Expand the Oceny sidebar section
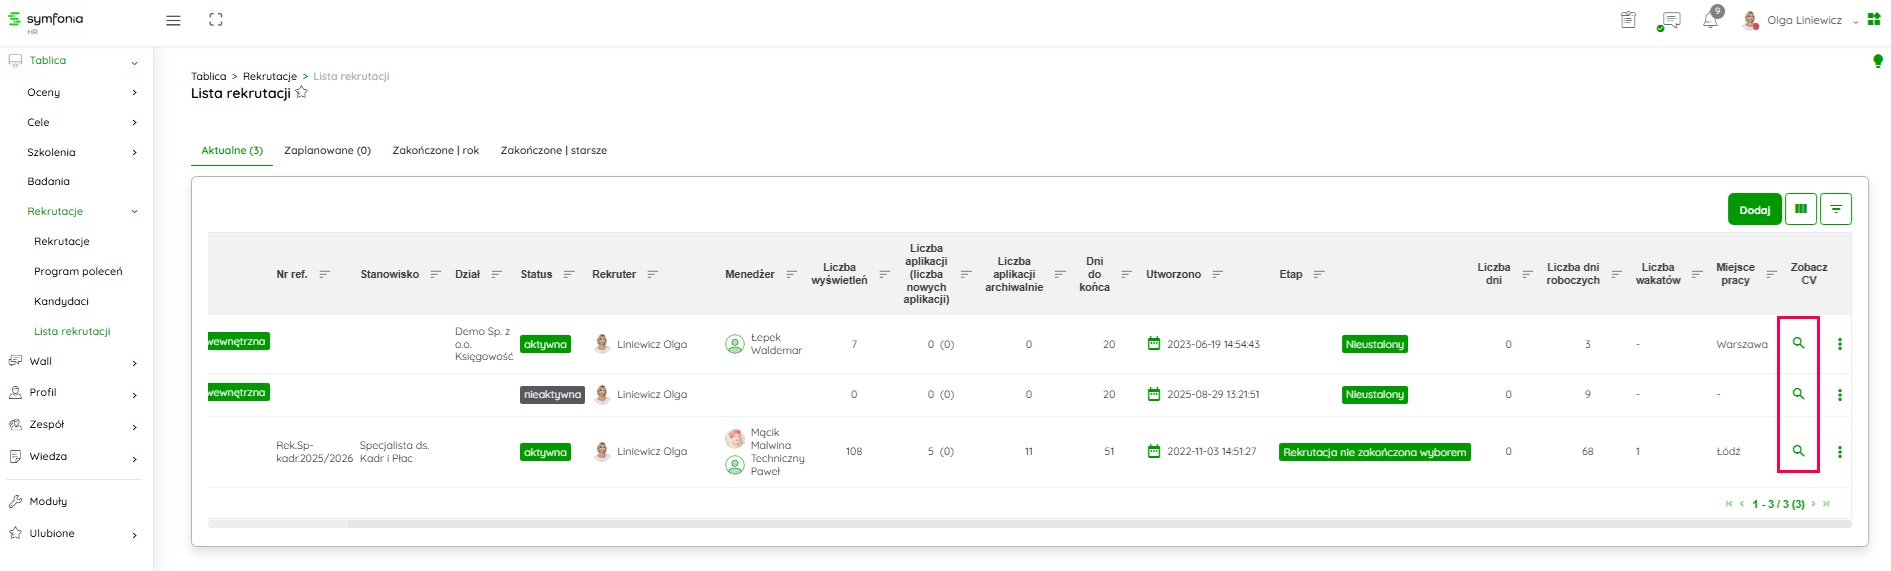The height and width of the screenshot is (571, 1891). click(134, 93)
